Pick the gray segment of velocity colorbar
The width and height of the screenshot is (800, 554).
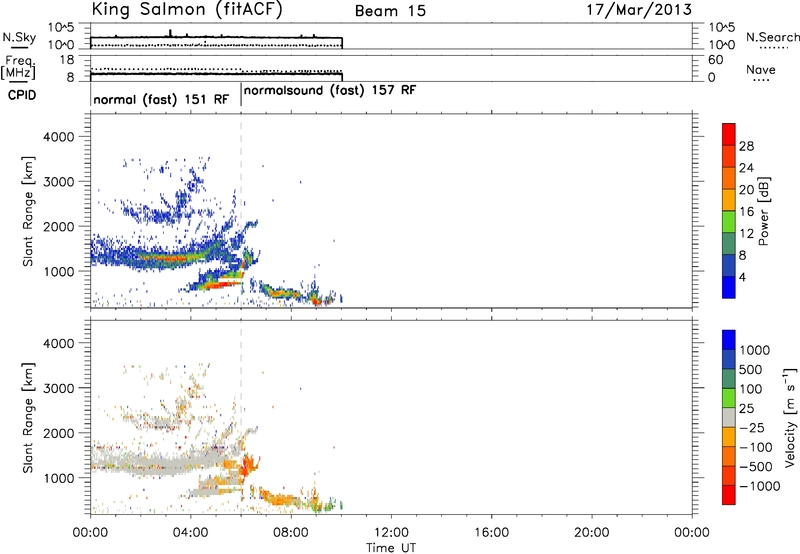(729, 417)
